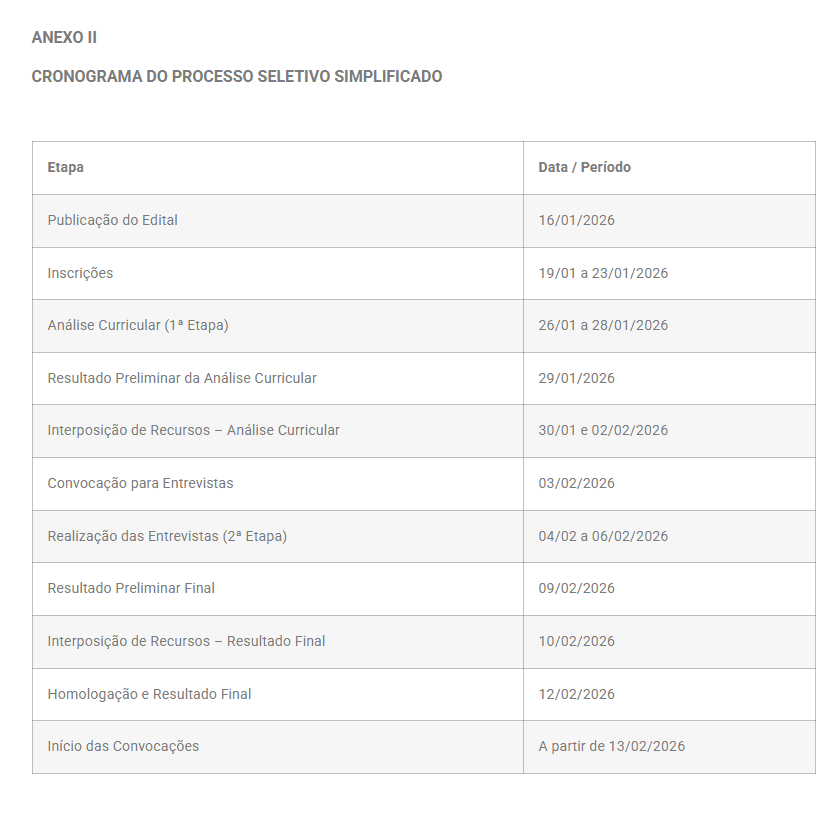Select the Publicação do Edital row
Screen dimensions: 836x818
tap(424, 221)
